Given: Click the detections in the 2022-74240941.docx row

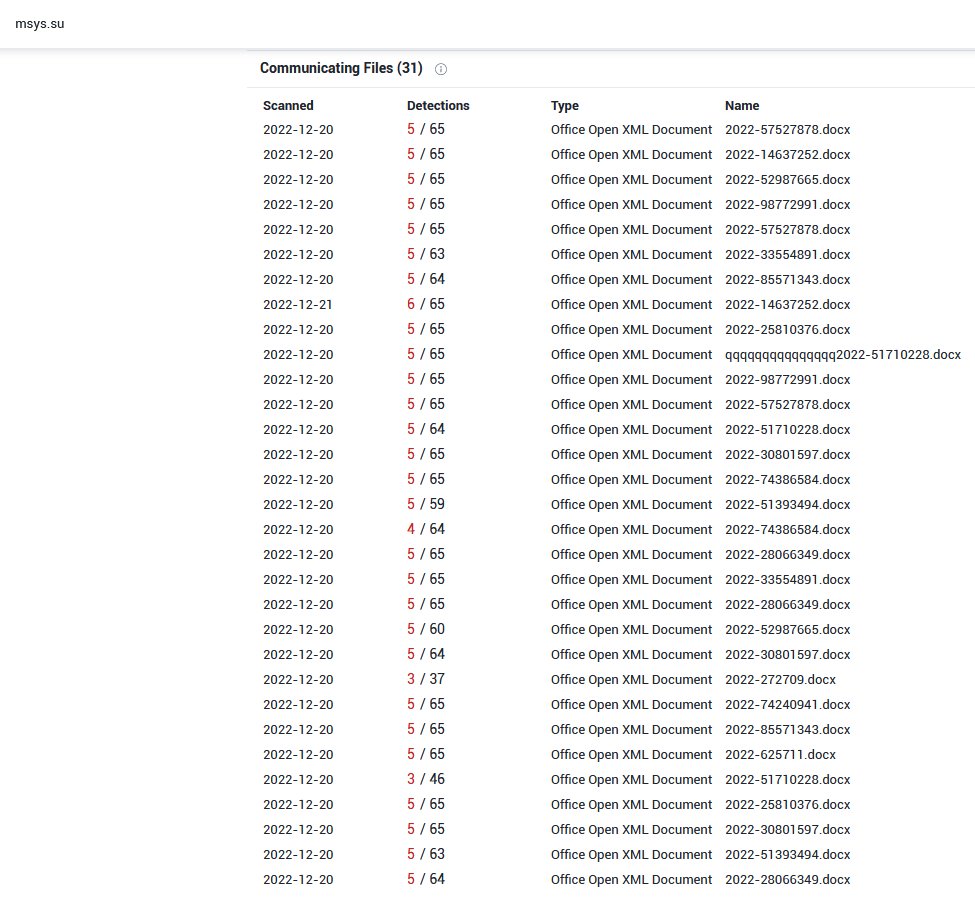Looking at the screenshot, I should click(426, 704).
